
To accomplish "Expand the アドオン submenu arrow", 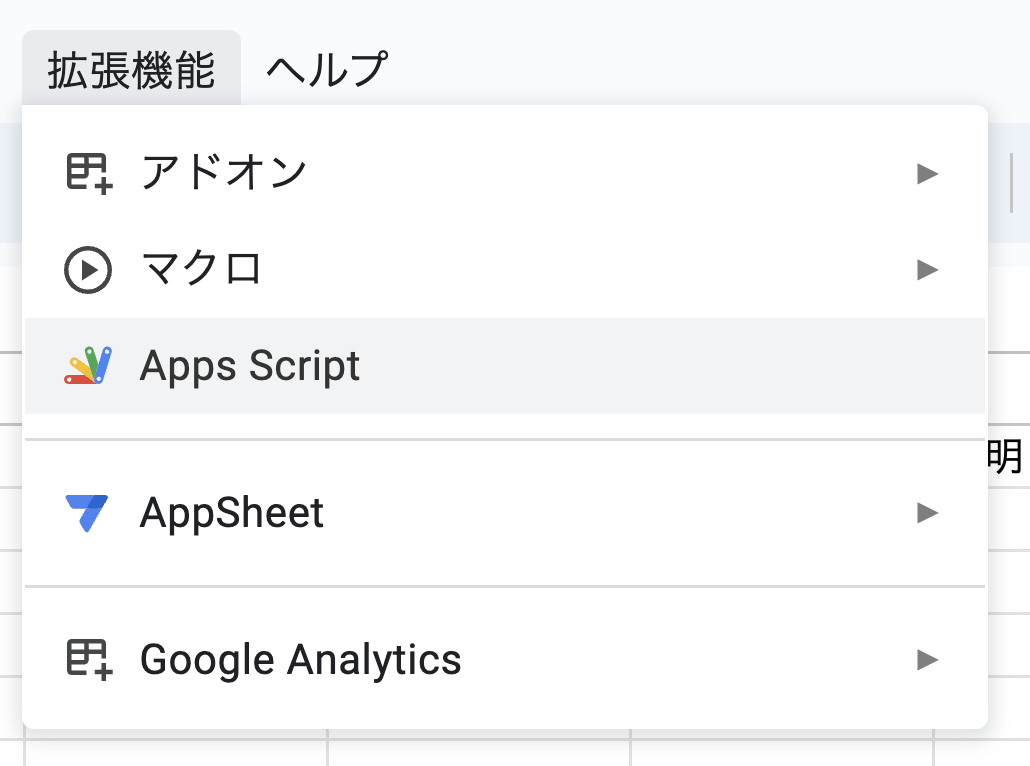I will tap(927, 174).
